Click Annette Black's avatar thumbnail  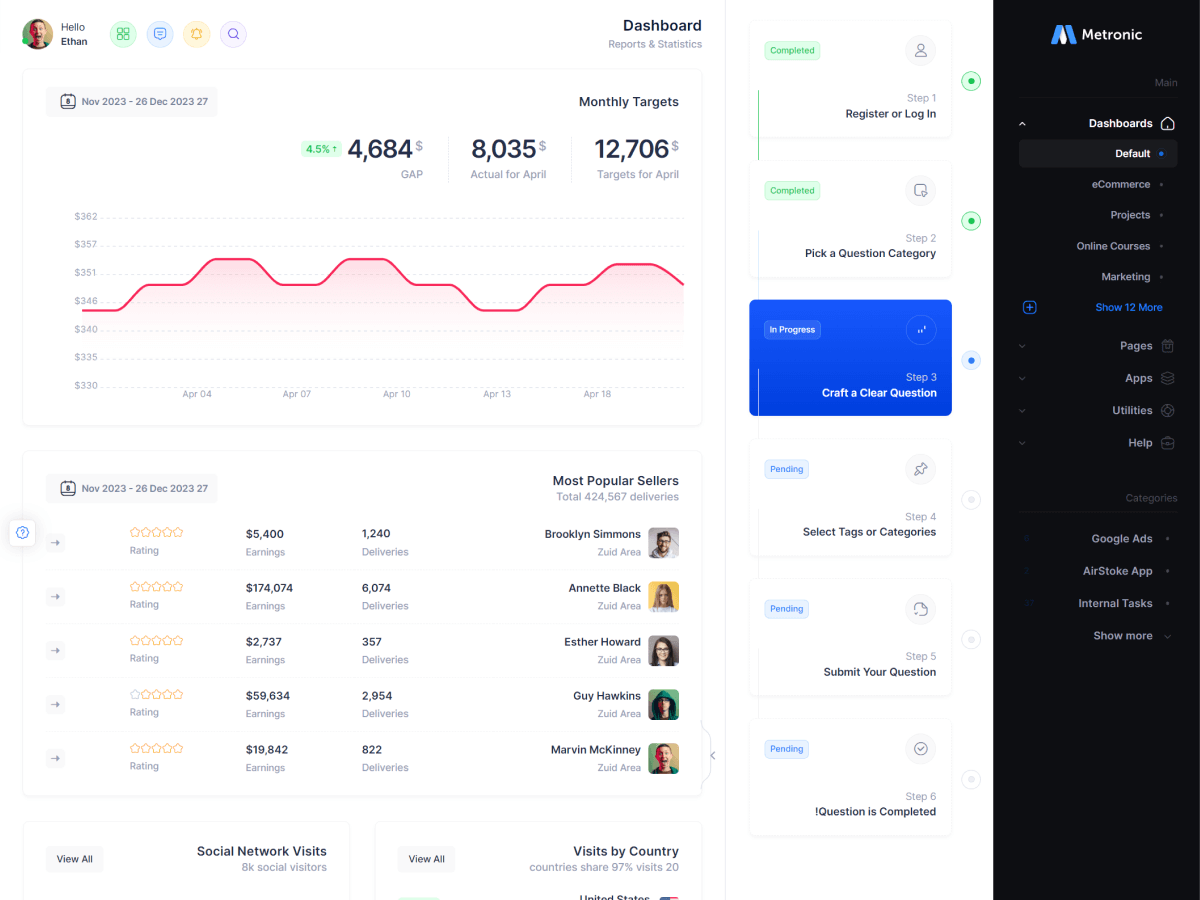click(x=663, y=597)
